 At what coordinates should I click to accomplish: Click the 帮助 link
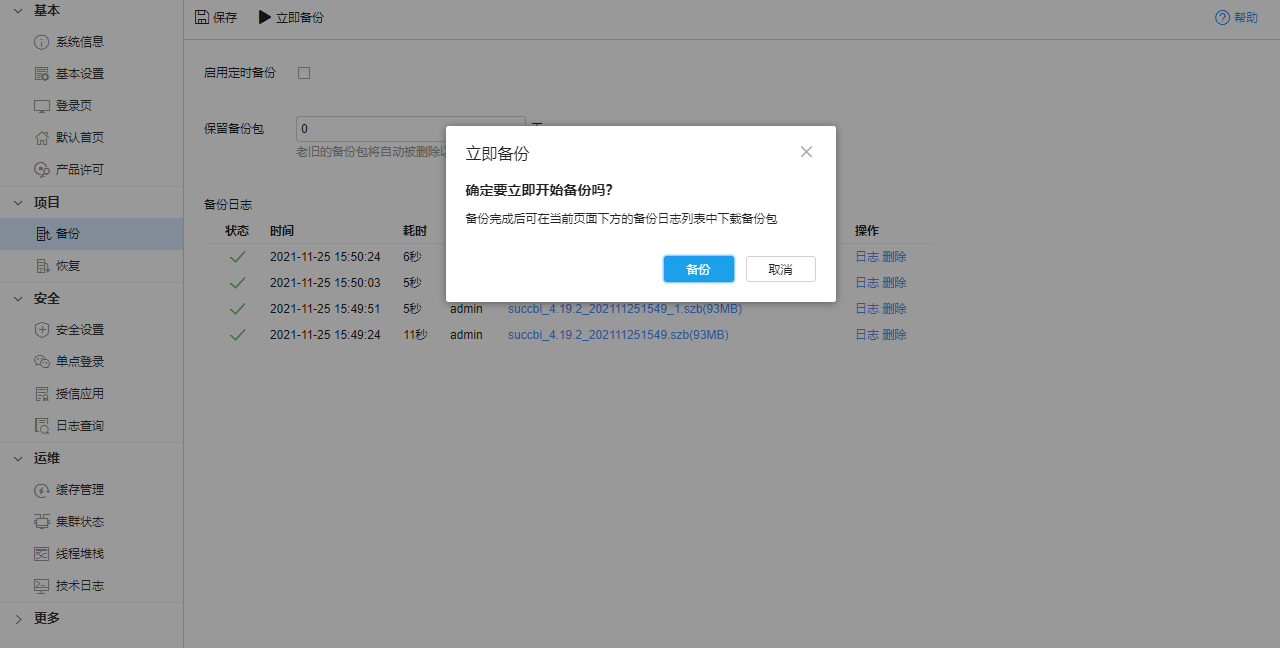pyautogui.click(x=1246, y=18)
